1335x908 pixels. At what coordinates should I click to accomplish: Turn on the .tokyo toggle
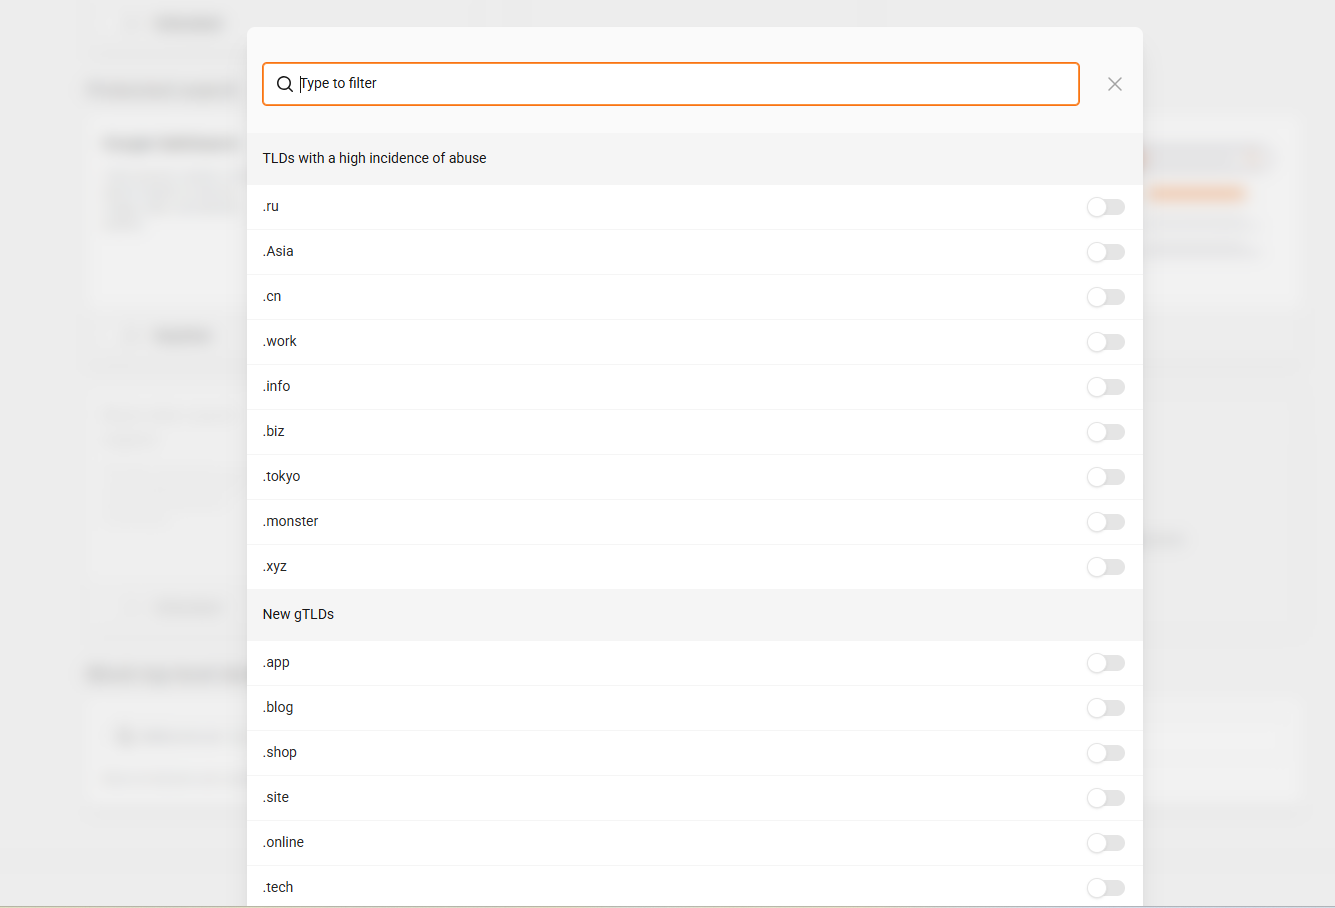[x=1105, y=477]
